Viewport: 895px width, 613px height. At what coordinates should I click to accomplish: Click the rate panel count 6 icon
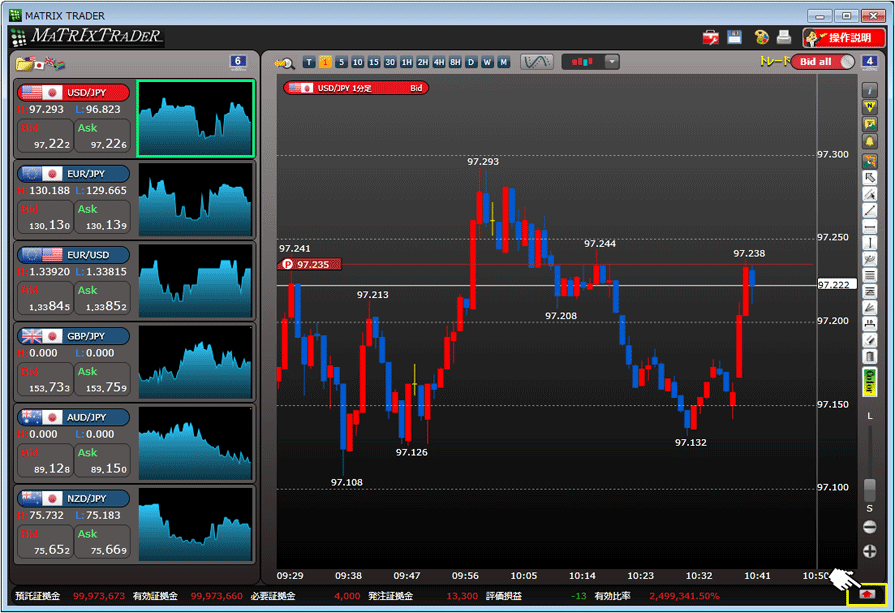pyautogui.click(x=238, y=62)
